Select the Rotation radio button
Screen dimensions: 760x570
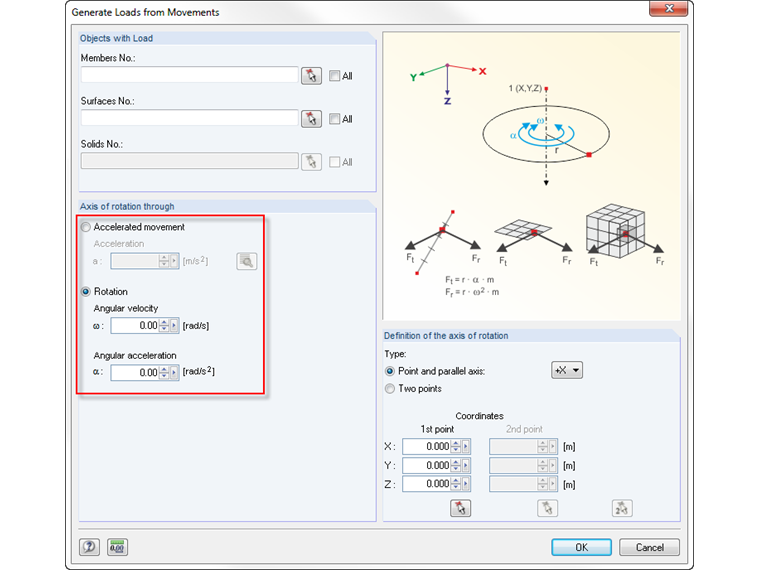click(x=86, y=291)
